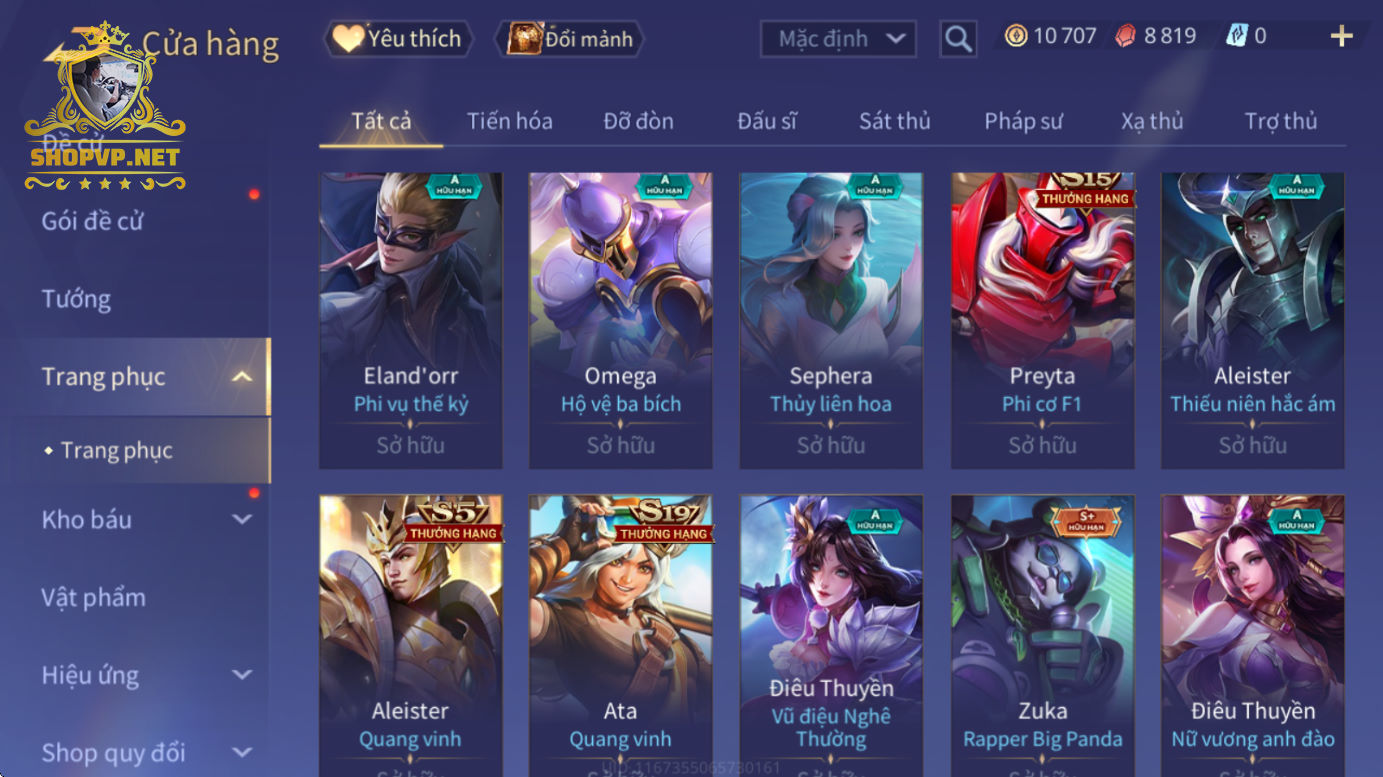Open the Yêu thích heart favorites
Screen dimensions: 1383x777
397,39
